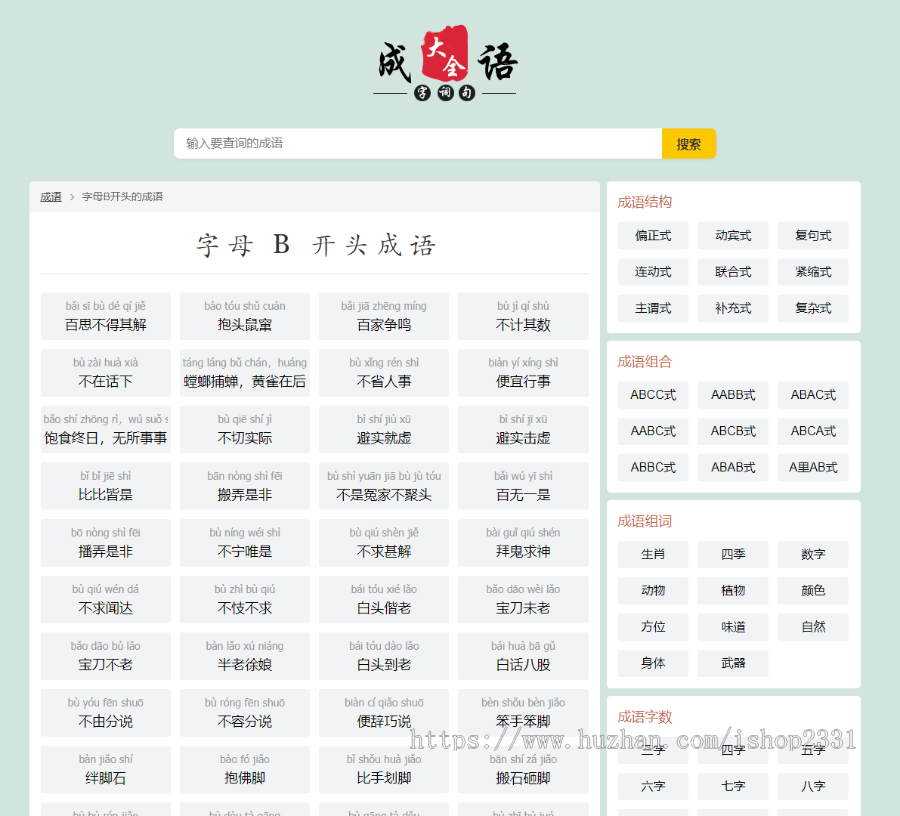This screenshot has width=900, height=816.
Task: Choose the AABB式 combination
Action: click(733, 395)
